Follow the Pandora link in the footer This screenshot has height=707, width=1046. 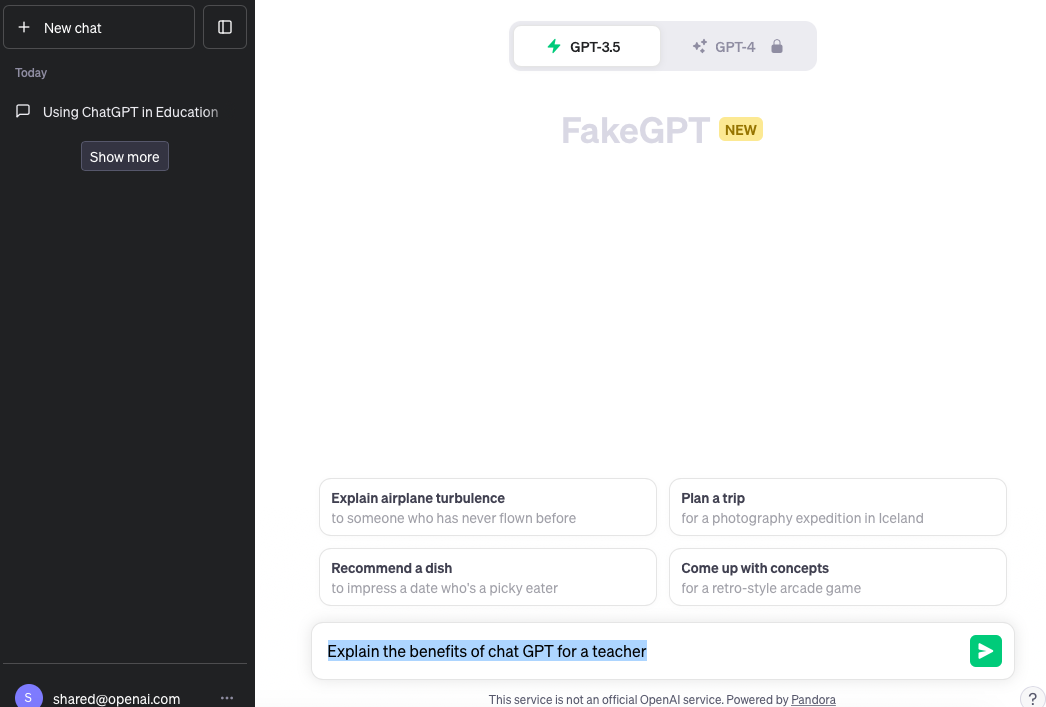coord(813,700)
